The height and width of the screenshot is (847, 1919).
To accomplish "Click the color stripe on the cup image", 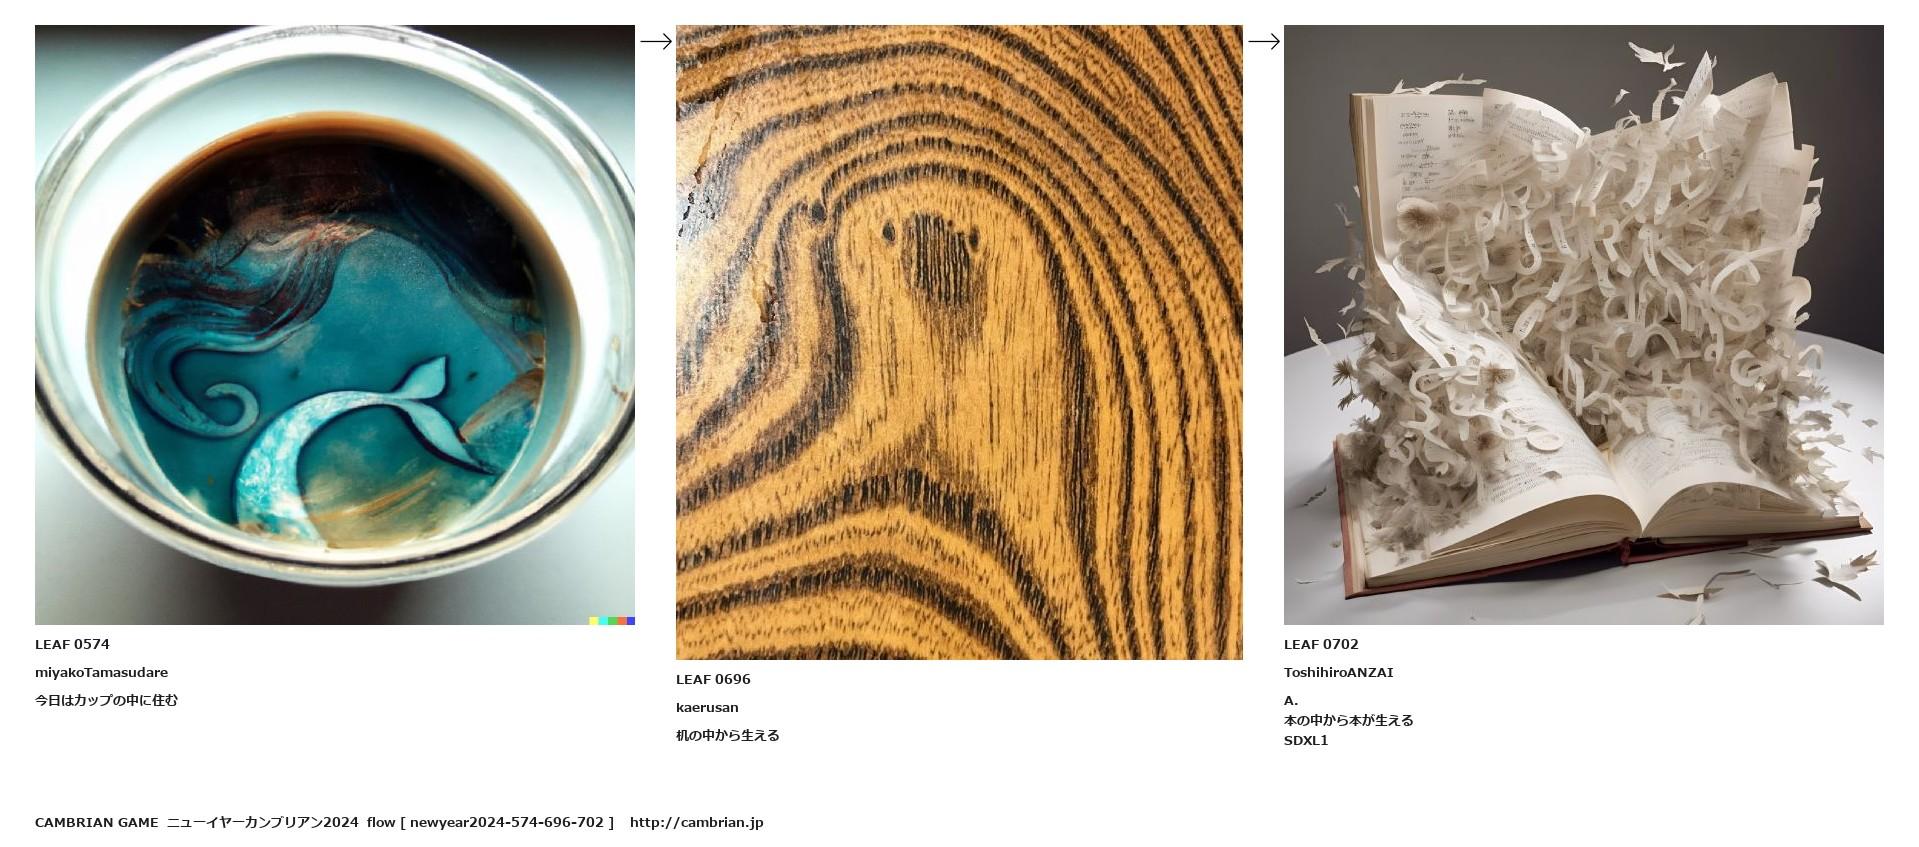I will point(612,621).
